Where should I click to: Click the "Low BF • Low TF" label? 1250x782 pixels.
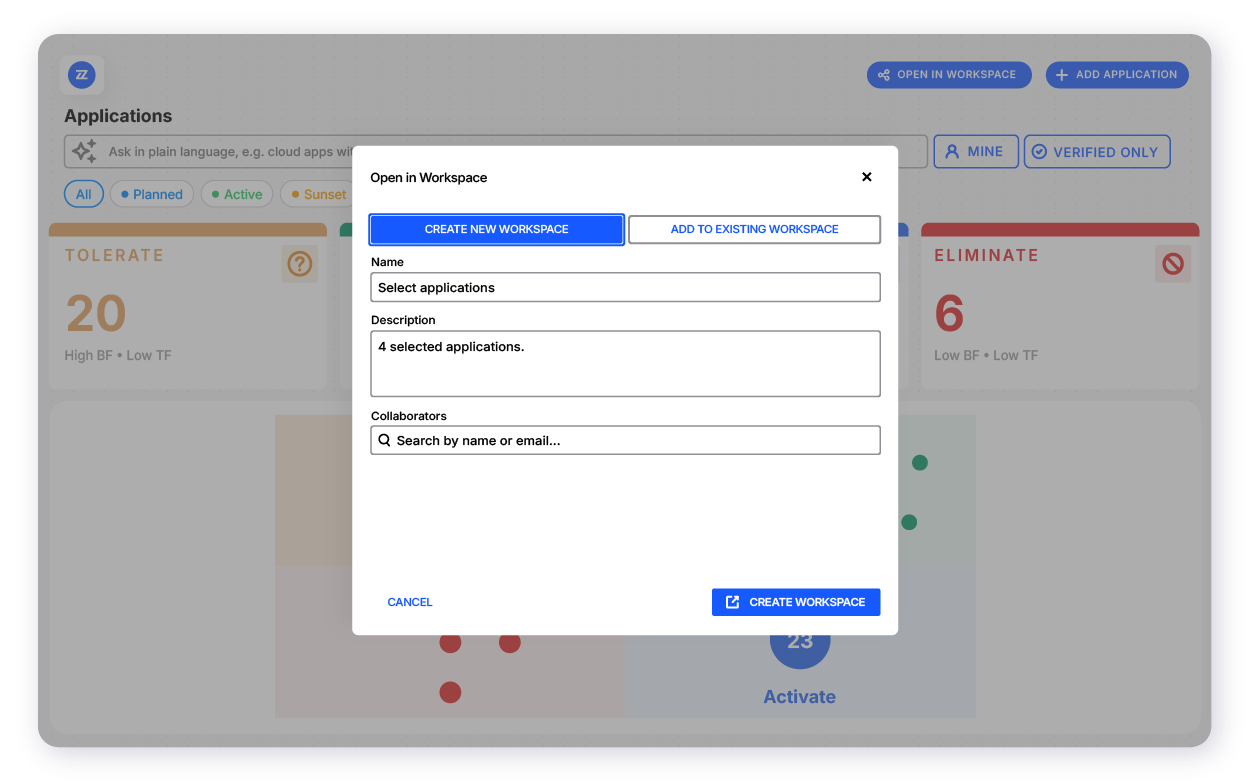[986, 355]
